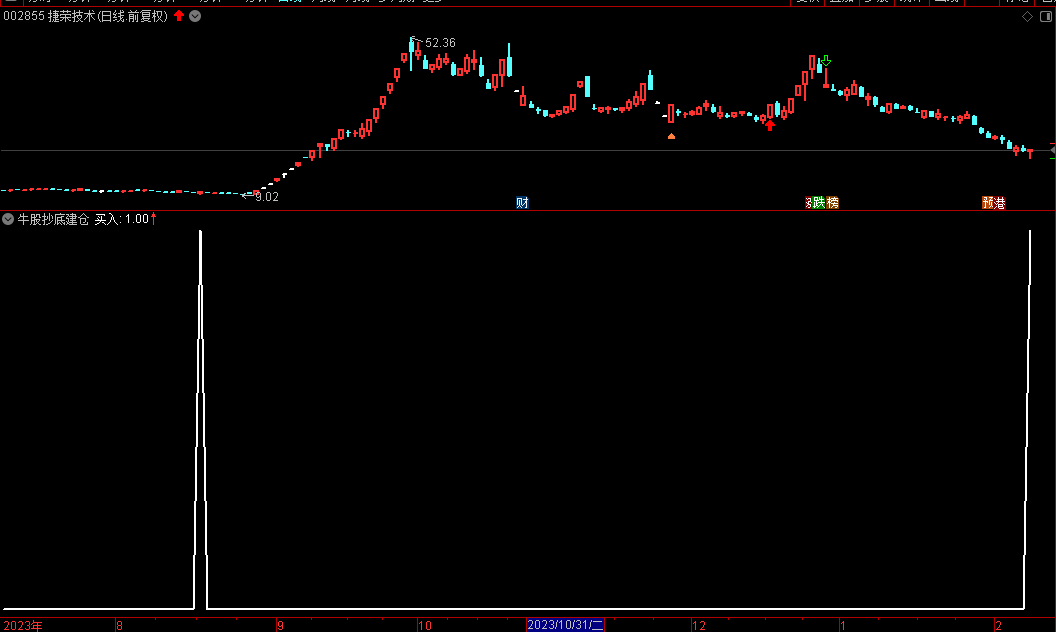Expand the 牛股抄底建仓 indicator menu
Screen dimensions: 1056x632
8,219
